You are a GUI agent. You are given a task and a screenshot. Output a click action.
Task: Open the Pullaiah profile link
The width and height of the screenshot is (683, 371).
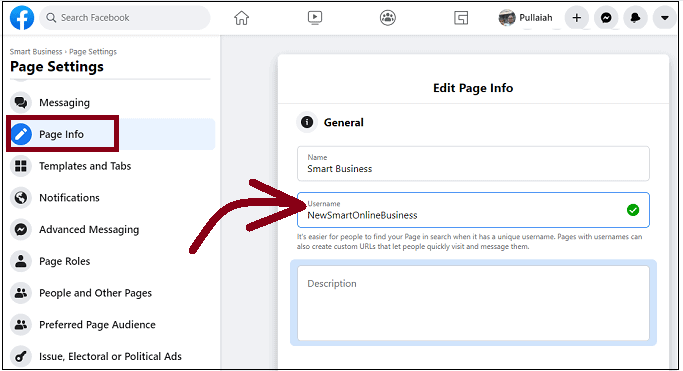click(x=525, y=18)
